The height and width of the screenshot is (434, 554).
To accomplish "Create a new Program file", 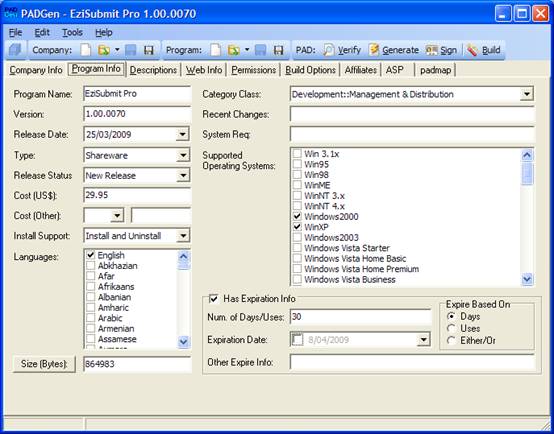I will [x=215, y=50].
